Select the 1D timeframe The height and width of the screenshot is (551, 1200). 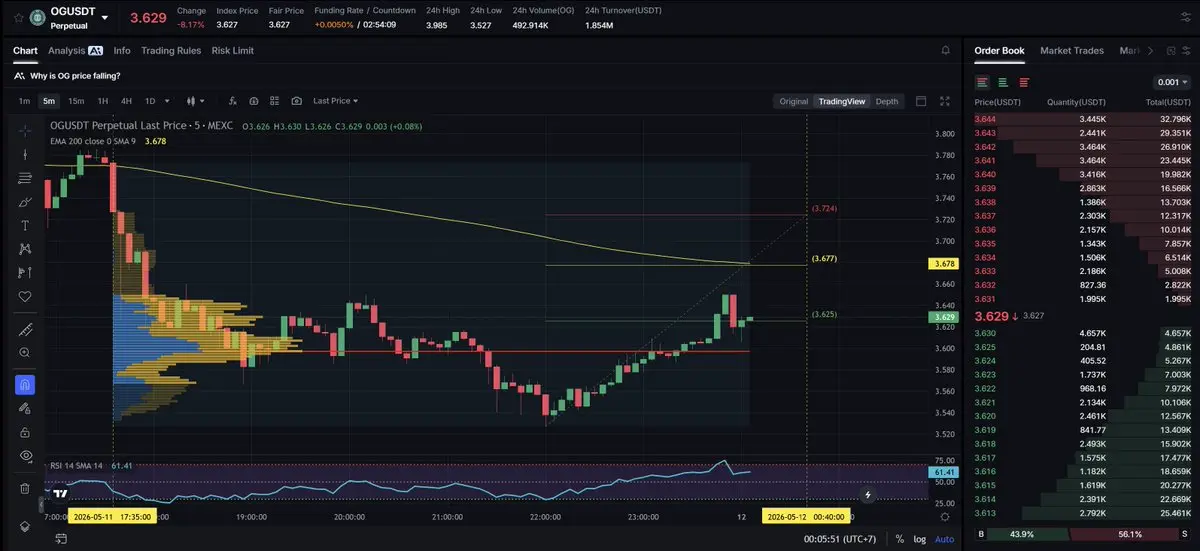click(x=150, y=101)
